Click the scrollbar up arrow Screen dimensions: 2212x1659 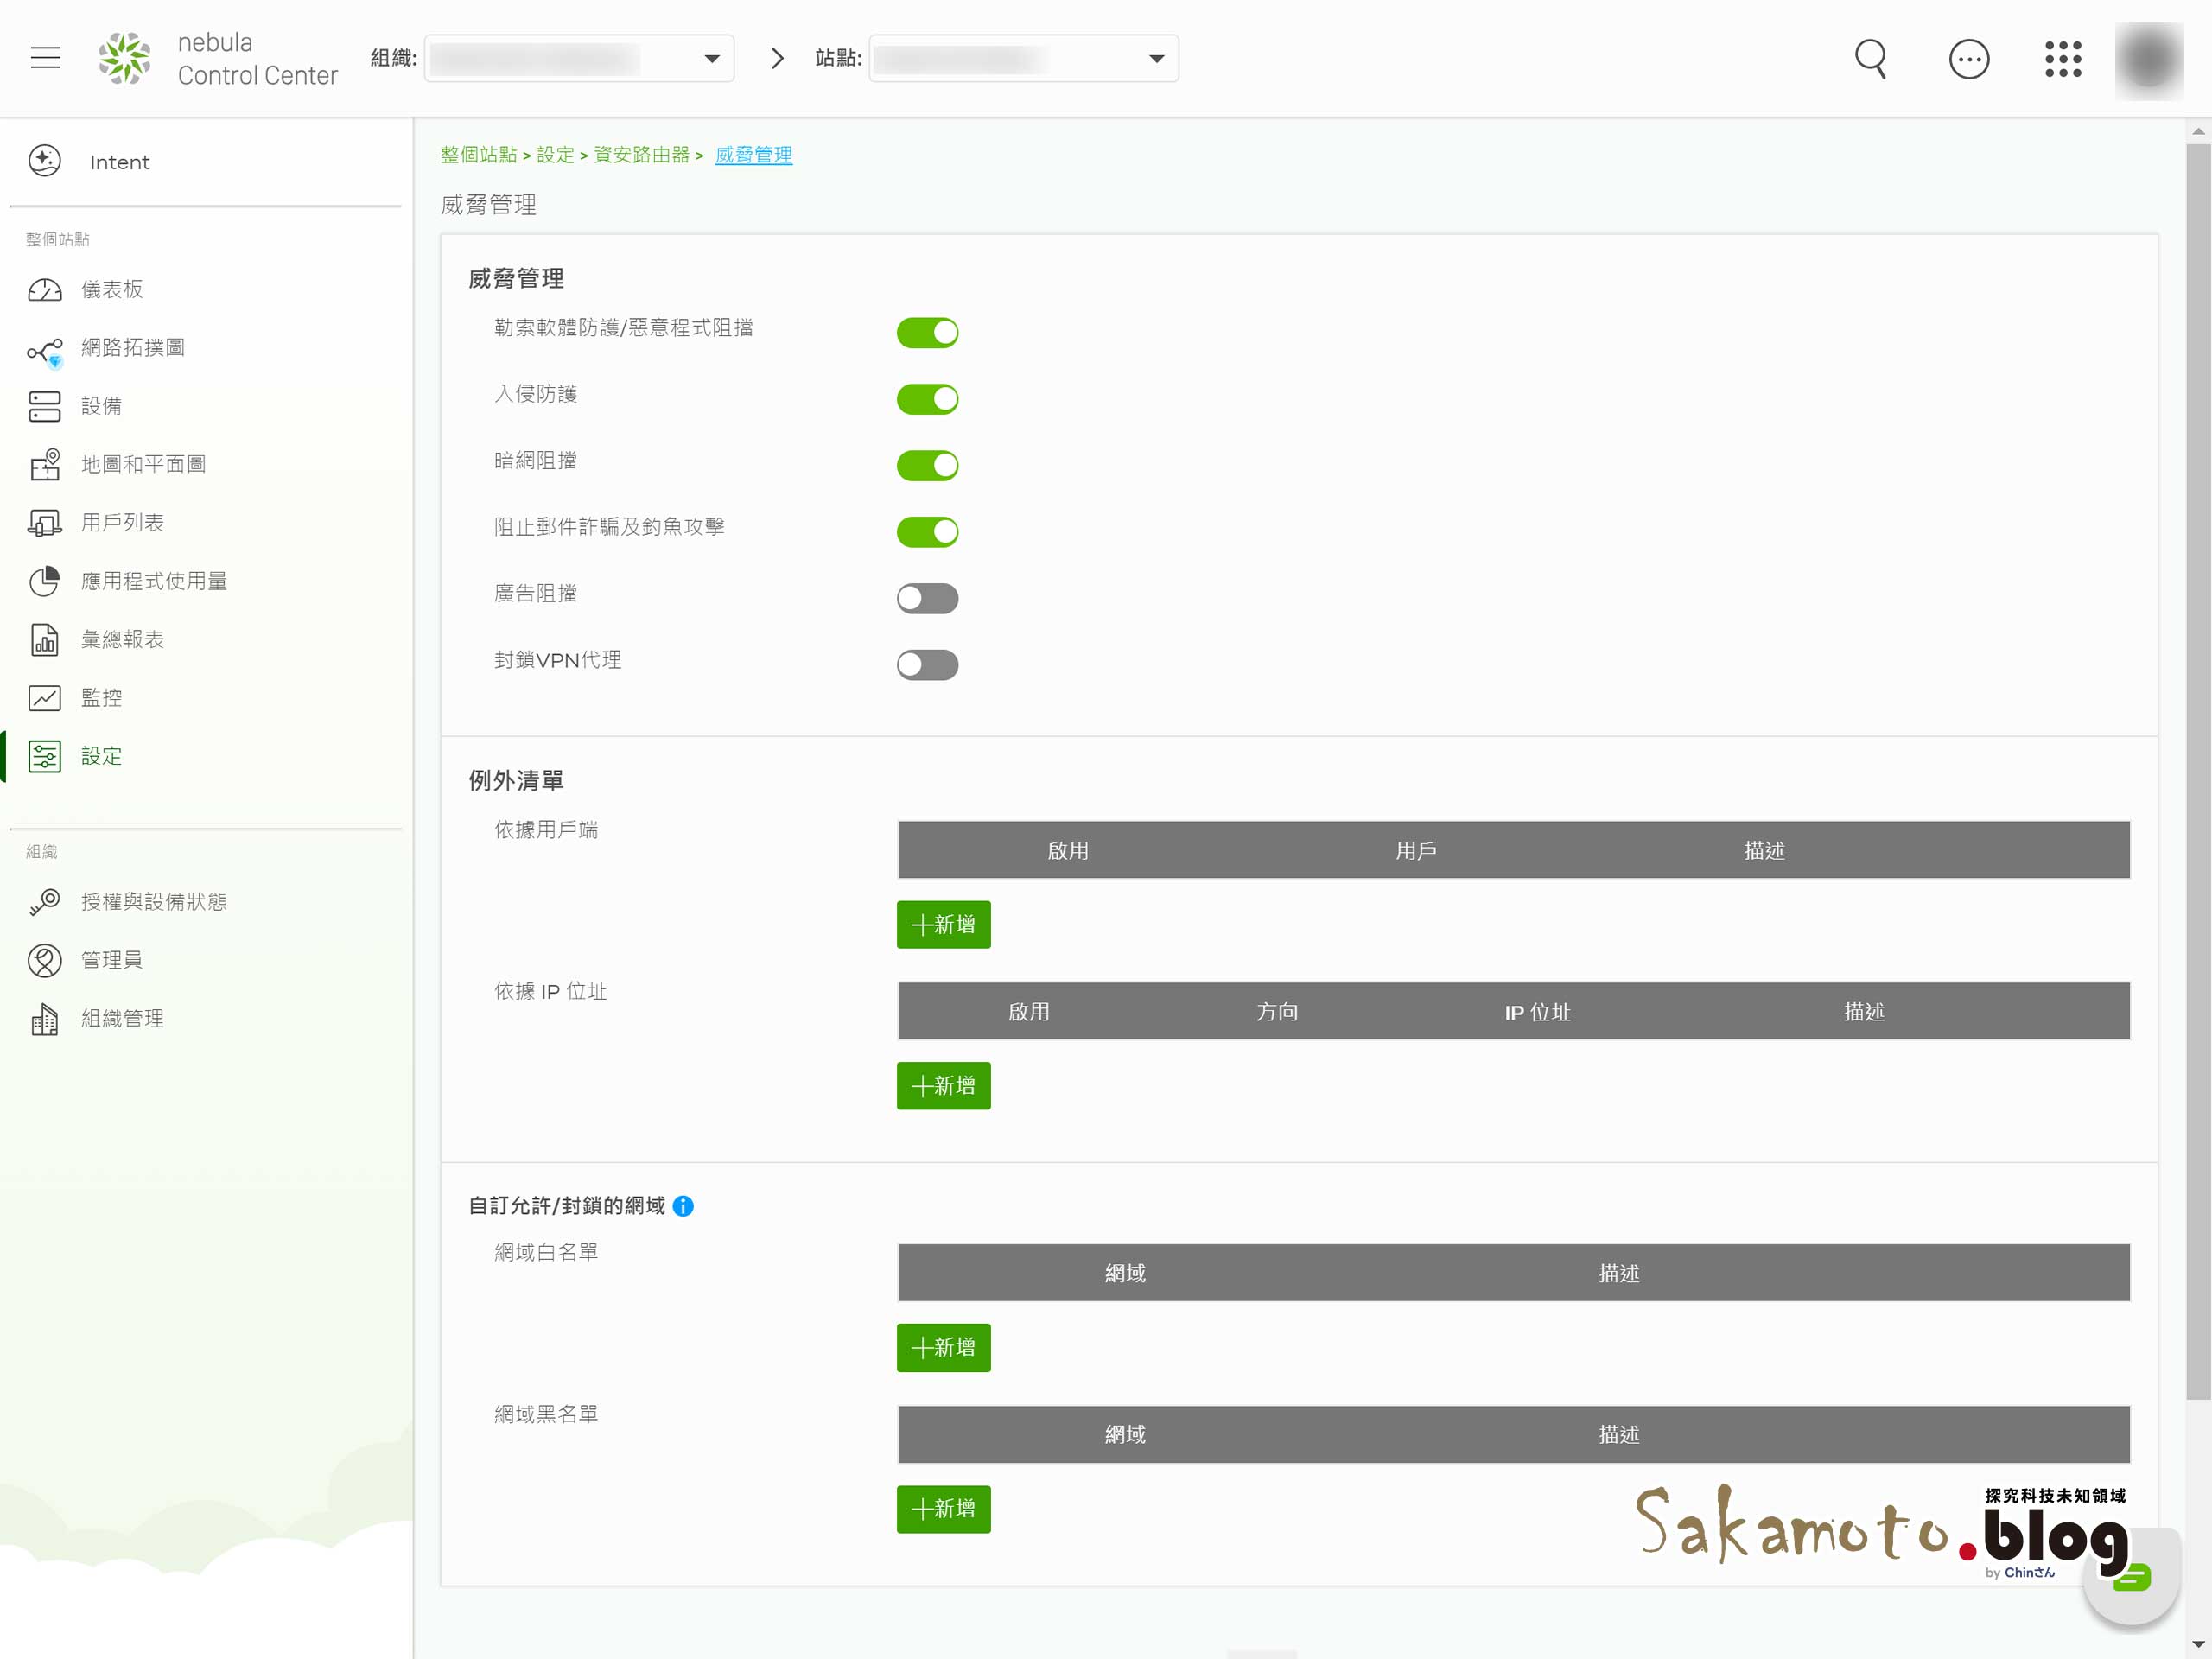click(2198, 131)
